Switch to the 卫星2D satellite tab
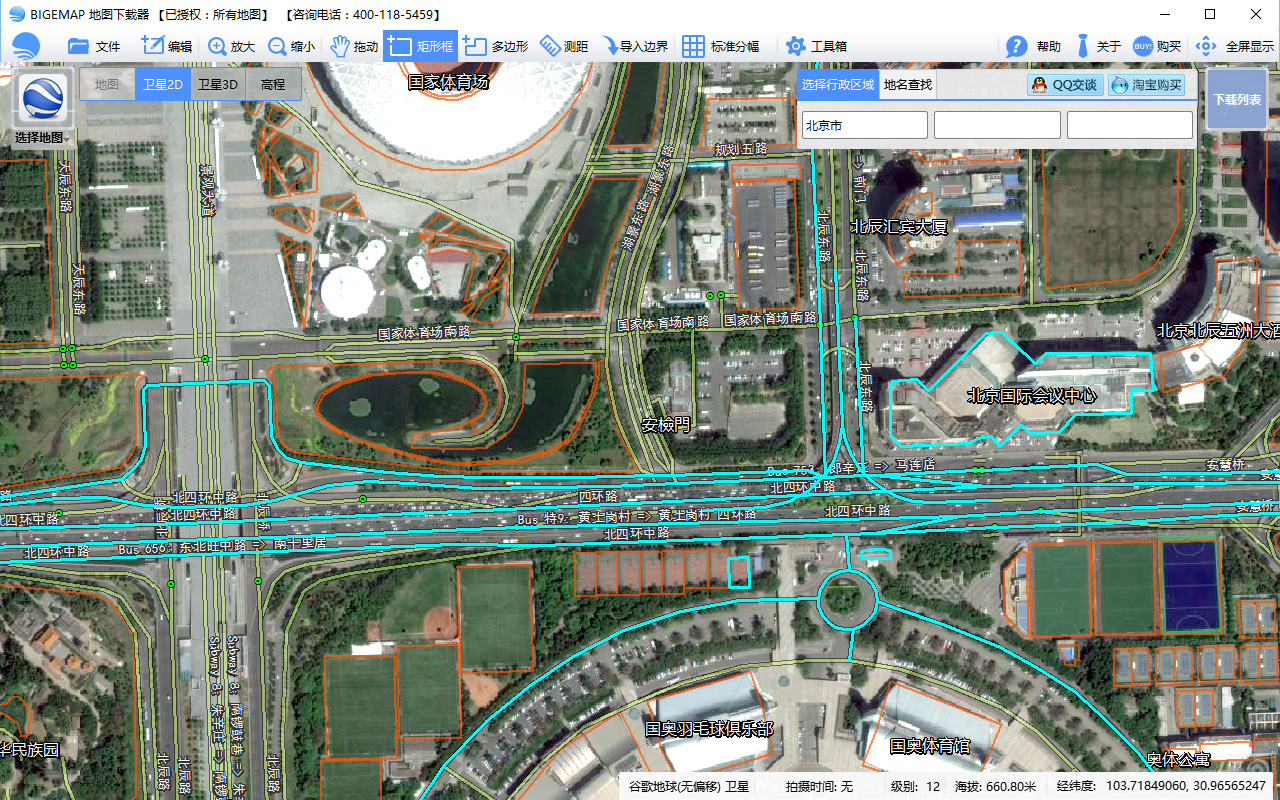1280x800 pixels. (162, 85)
